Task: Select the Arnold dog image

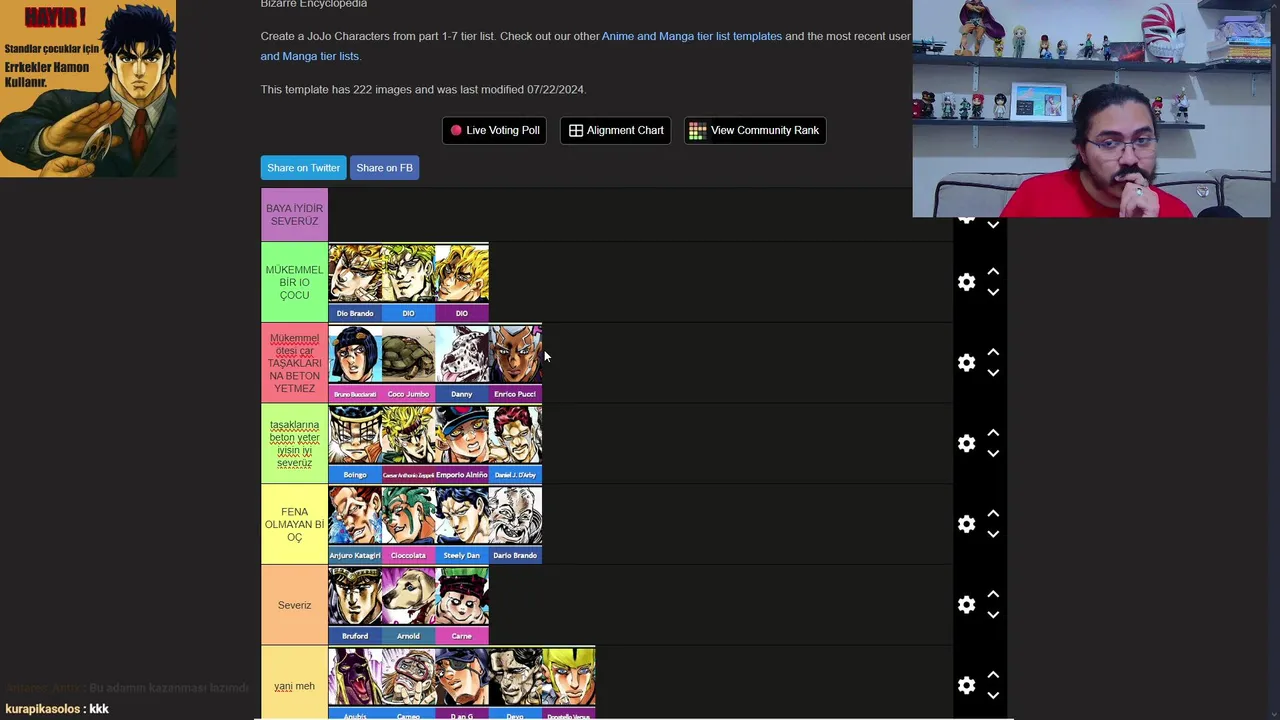Action: point(408,605)
